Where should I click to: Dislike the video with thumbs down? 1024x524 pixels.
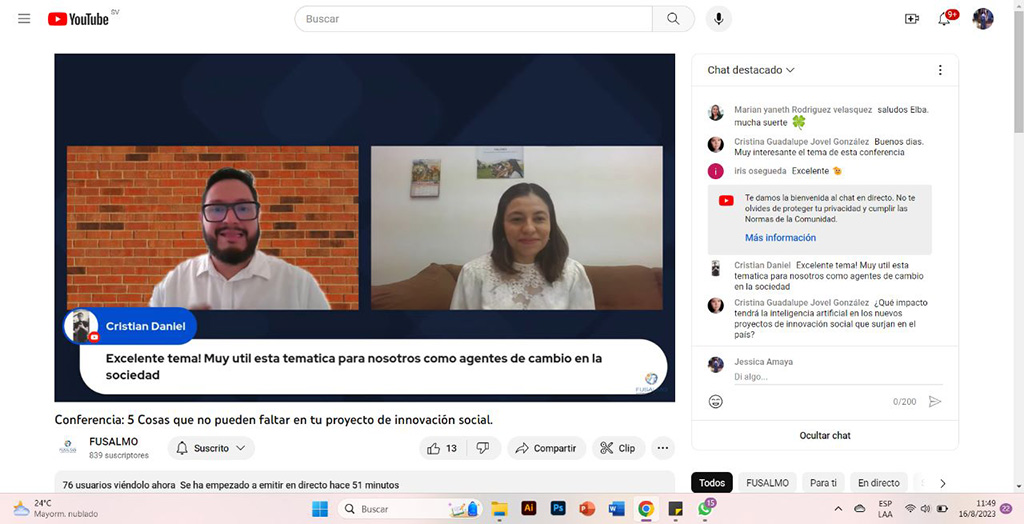click(482, 448)
